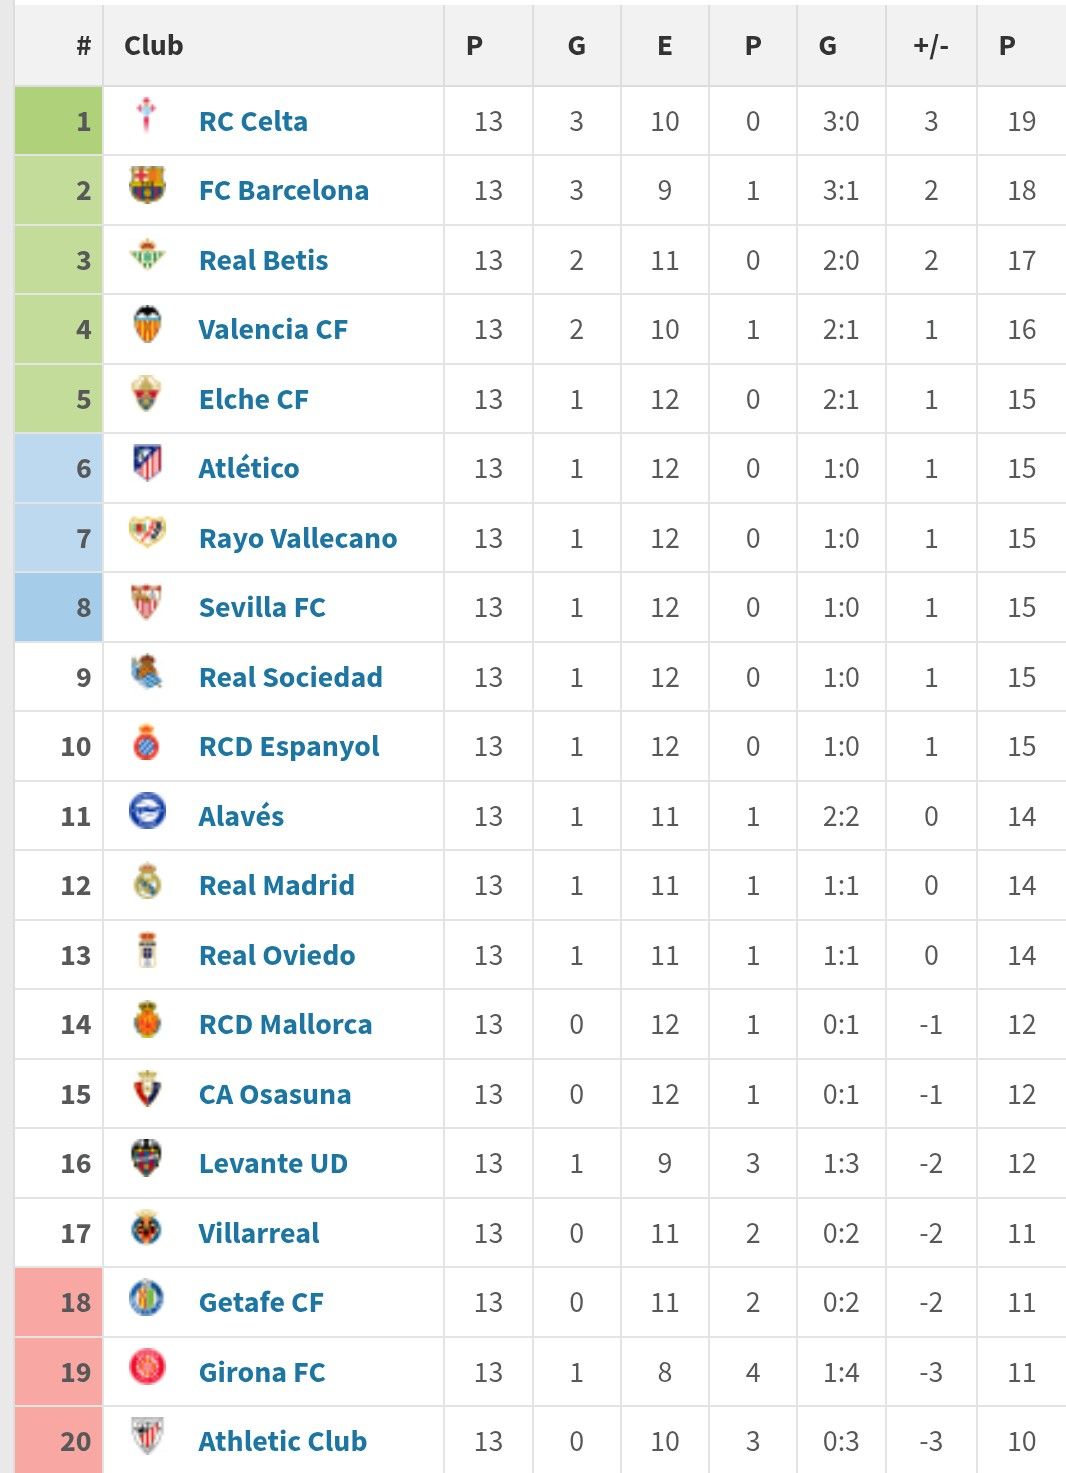Open the Sevilla FC team link
Image resolution: width=1066 pixels, height=1473 pixels.
click(262, 608)
